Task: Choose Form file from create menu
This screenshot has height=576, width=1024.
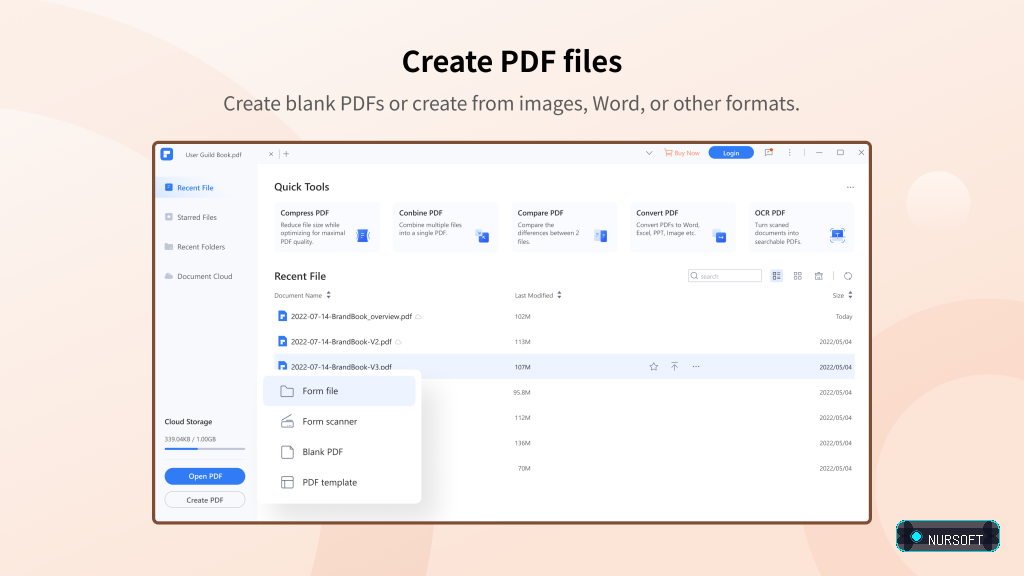Action: (x=339, y=391)
